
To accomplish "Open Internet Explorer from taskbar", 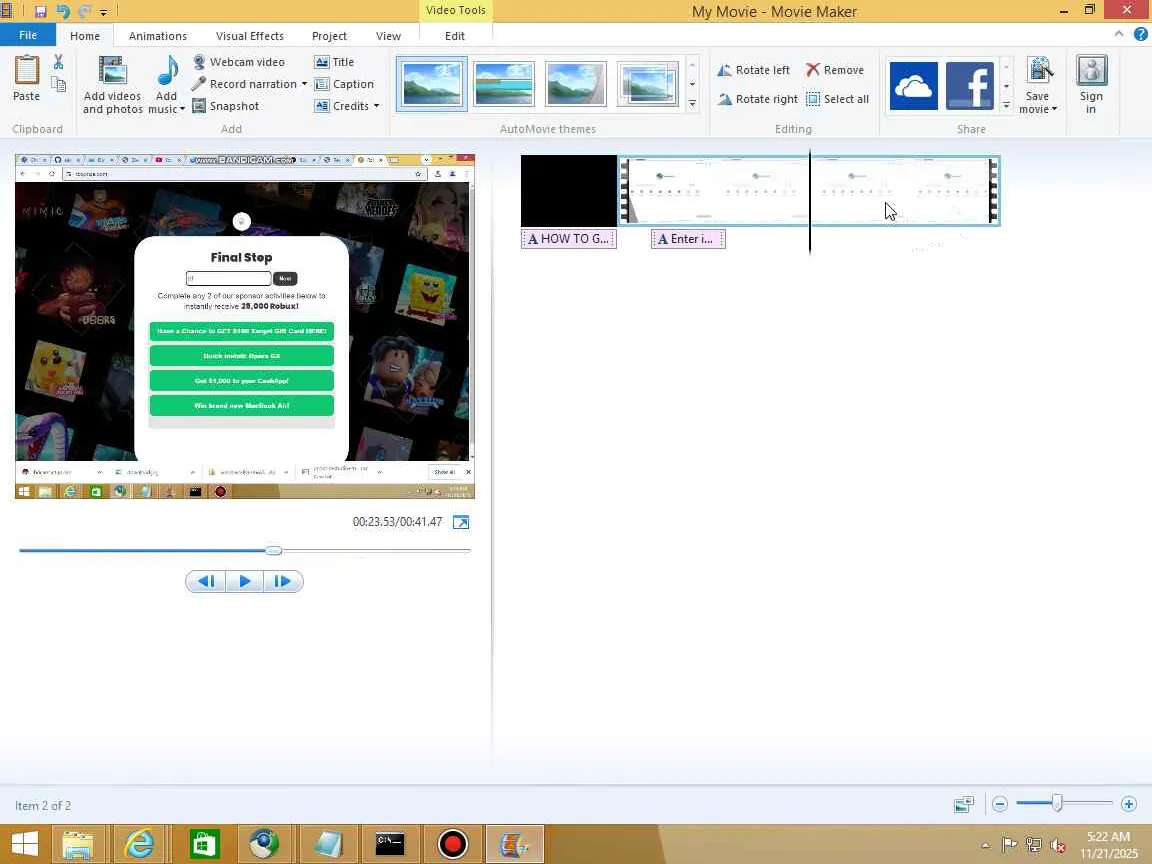I will tap(140, 843).
